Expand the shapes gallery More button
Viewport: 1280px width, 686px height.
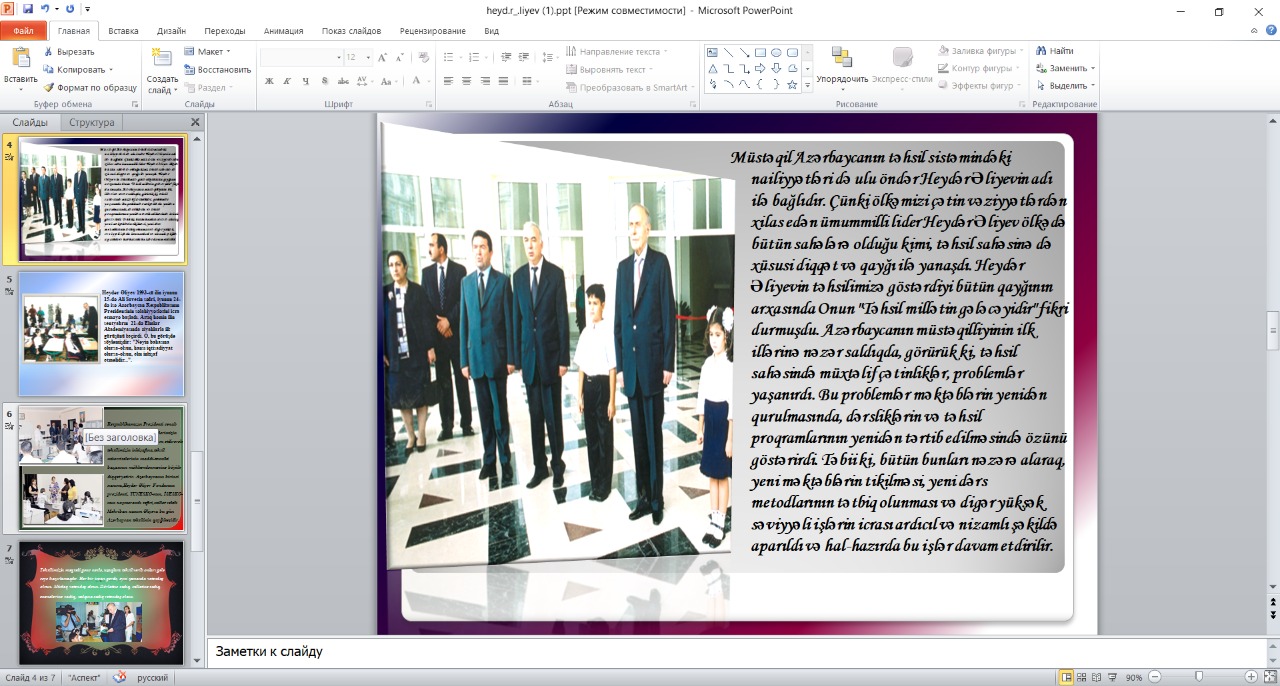point(807,85)
